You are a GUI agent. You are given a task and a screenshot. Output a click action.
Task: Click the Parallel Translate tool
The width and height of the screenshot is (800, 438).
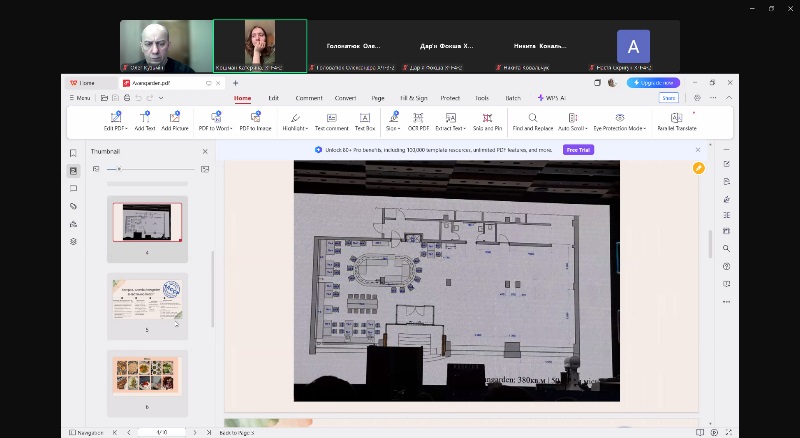(x=676, y=121)
